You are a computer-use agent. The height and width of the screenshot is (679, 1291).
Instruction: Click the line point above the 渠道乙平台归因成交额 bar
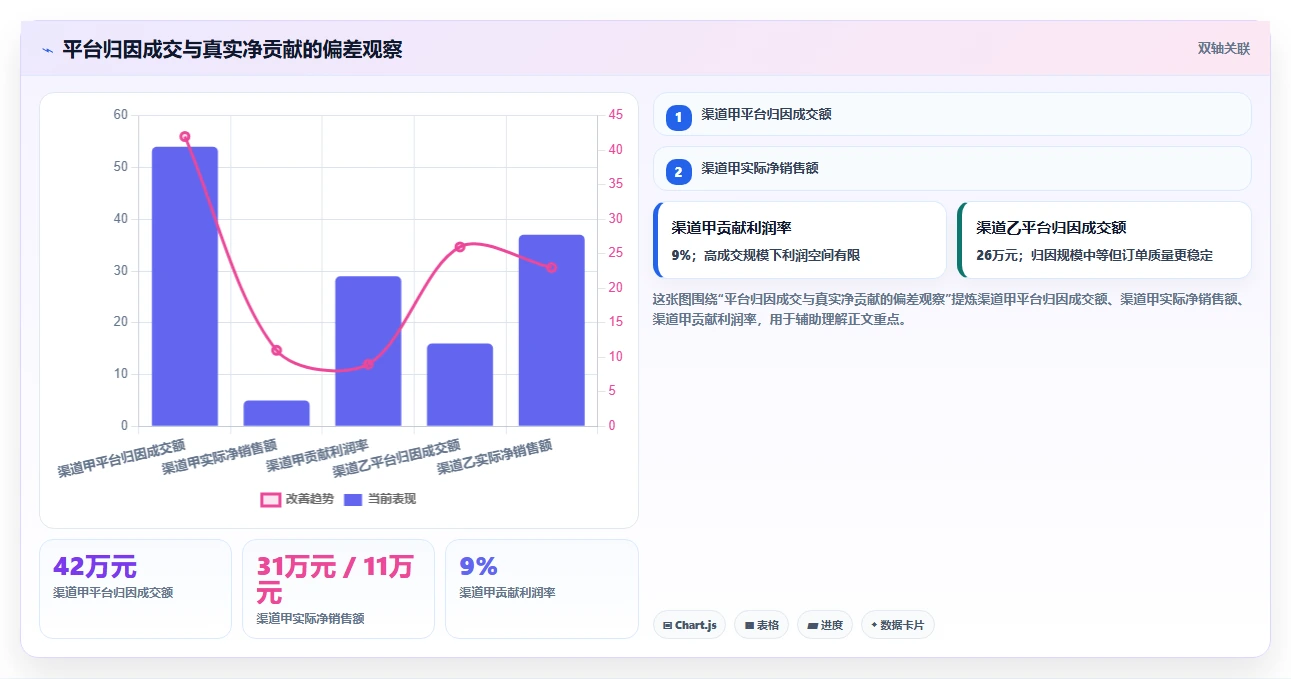click(460, 247)
